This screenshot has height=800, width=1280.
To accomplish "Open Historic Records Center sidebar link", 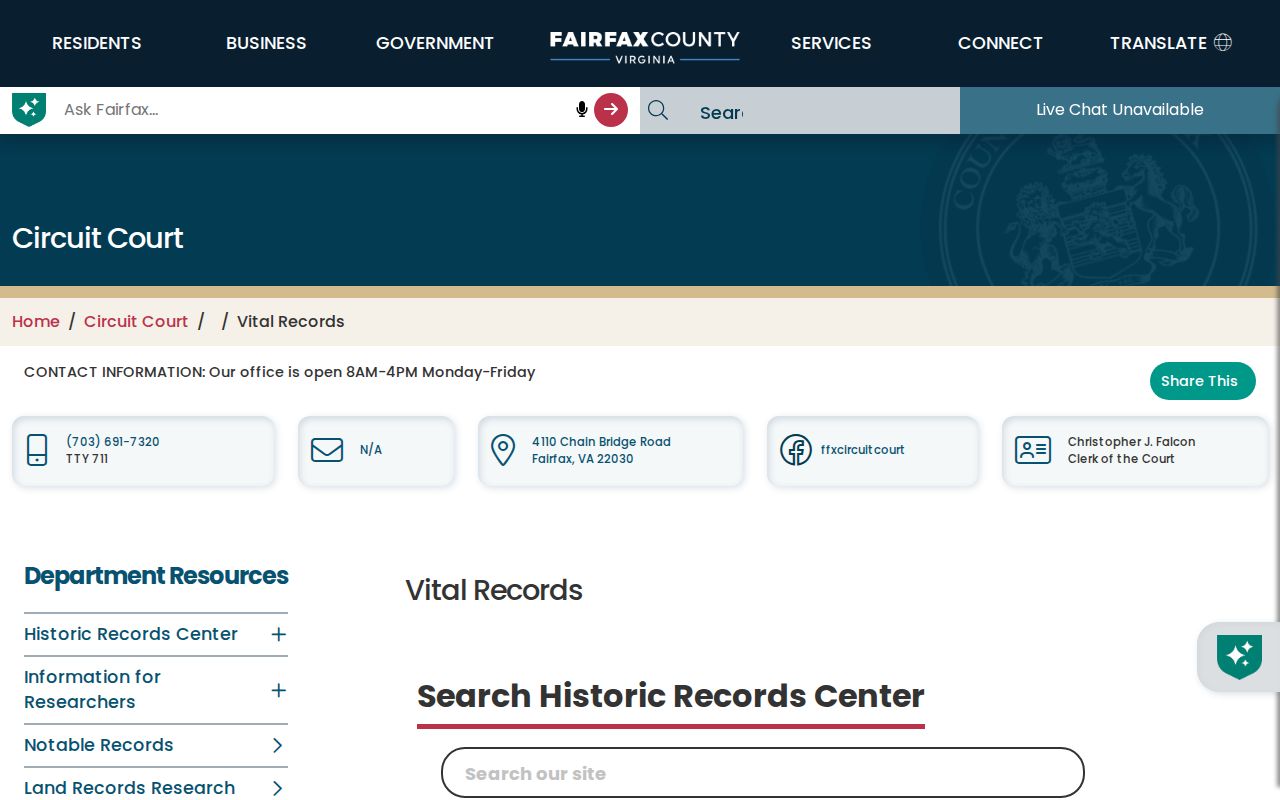I will [131, 634].
